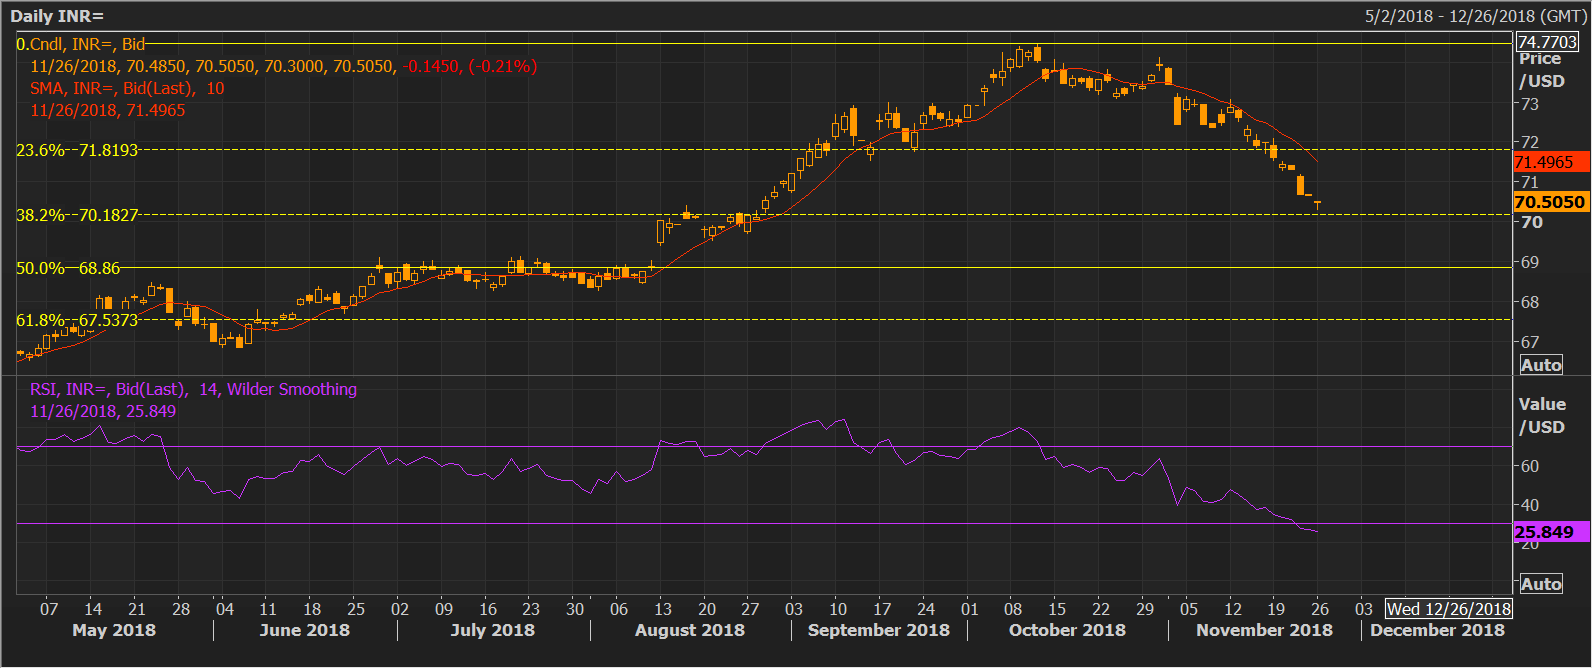Click the 74.7703 high price label

(x=1547, y=41)
